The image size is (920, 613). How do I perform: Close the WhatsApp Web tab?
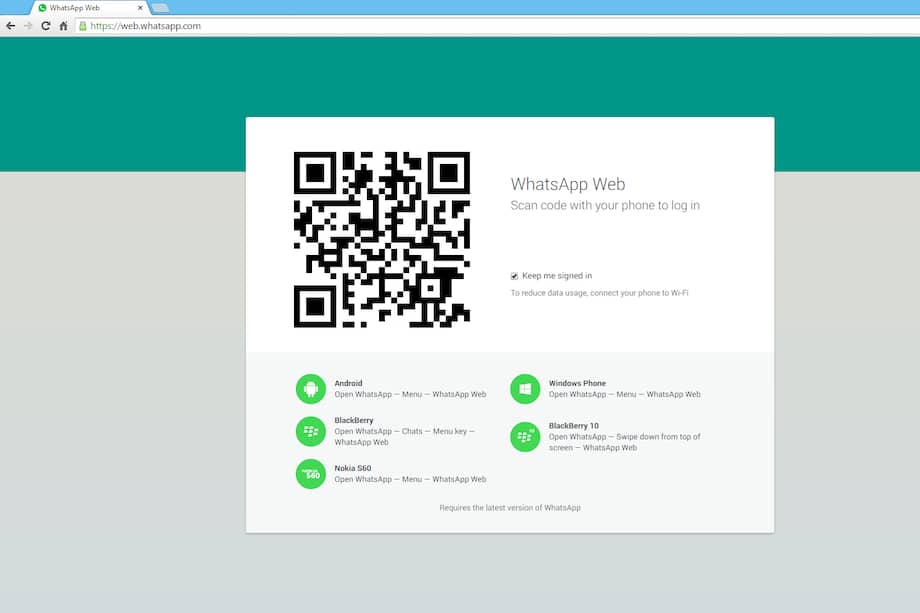tap(139, 7)
